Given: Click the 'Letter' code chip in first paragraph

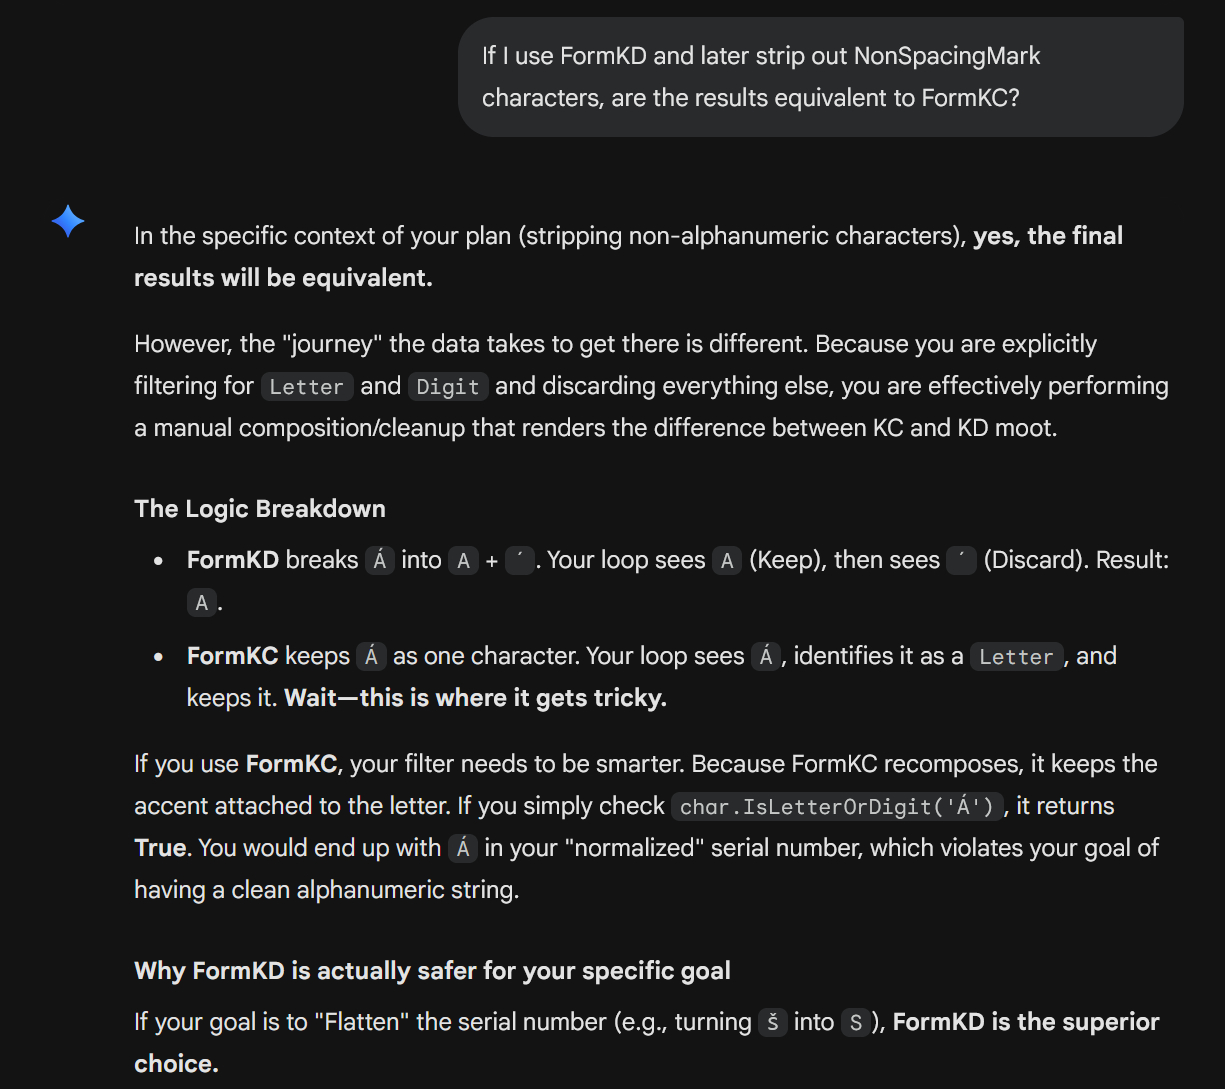Looking at the screenshot, I should click(307, 387).
